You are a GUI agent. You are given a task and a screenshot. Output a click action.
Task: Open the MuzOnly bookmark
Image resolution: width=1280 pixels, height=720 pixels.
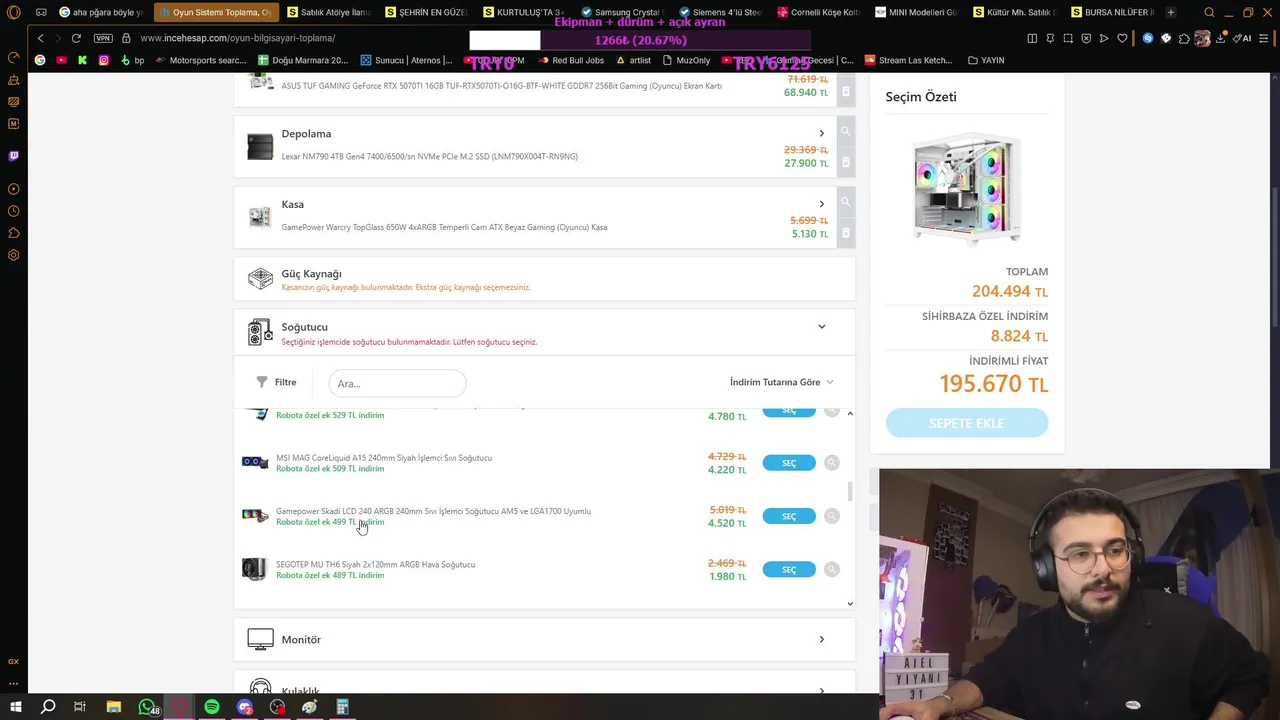coord(687,60)
